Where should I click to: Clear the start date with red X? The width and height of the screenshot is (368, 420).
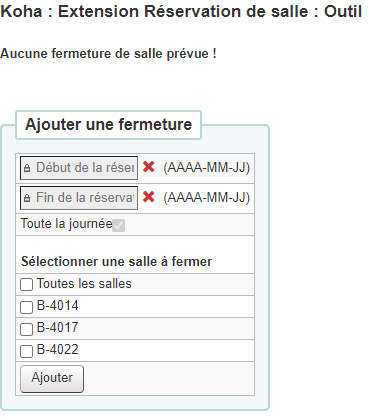tap(148, 167)
